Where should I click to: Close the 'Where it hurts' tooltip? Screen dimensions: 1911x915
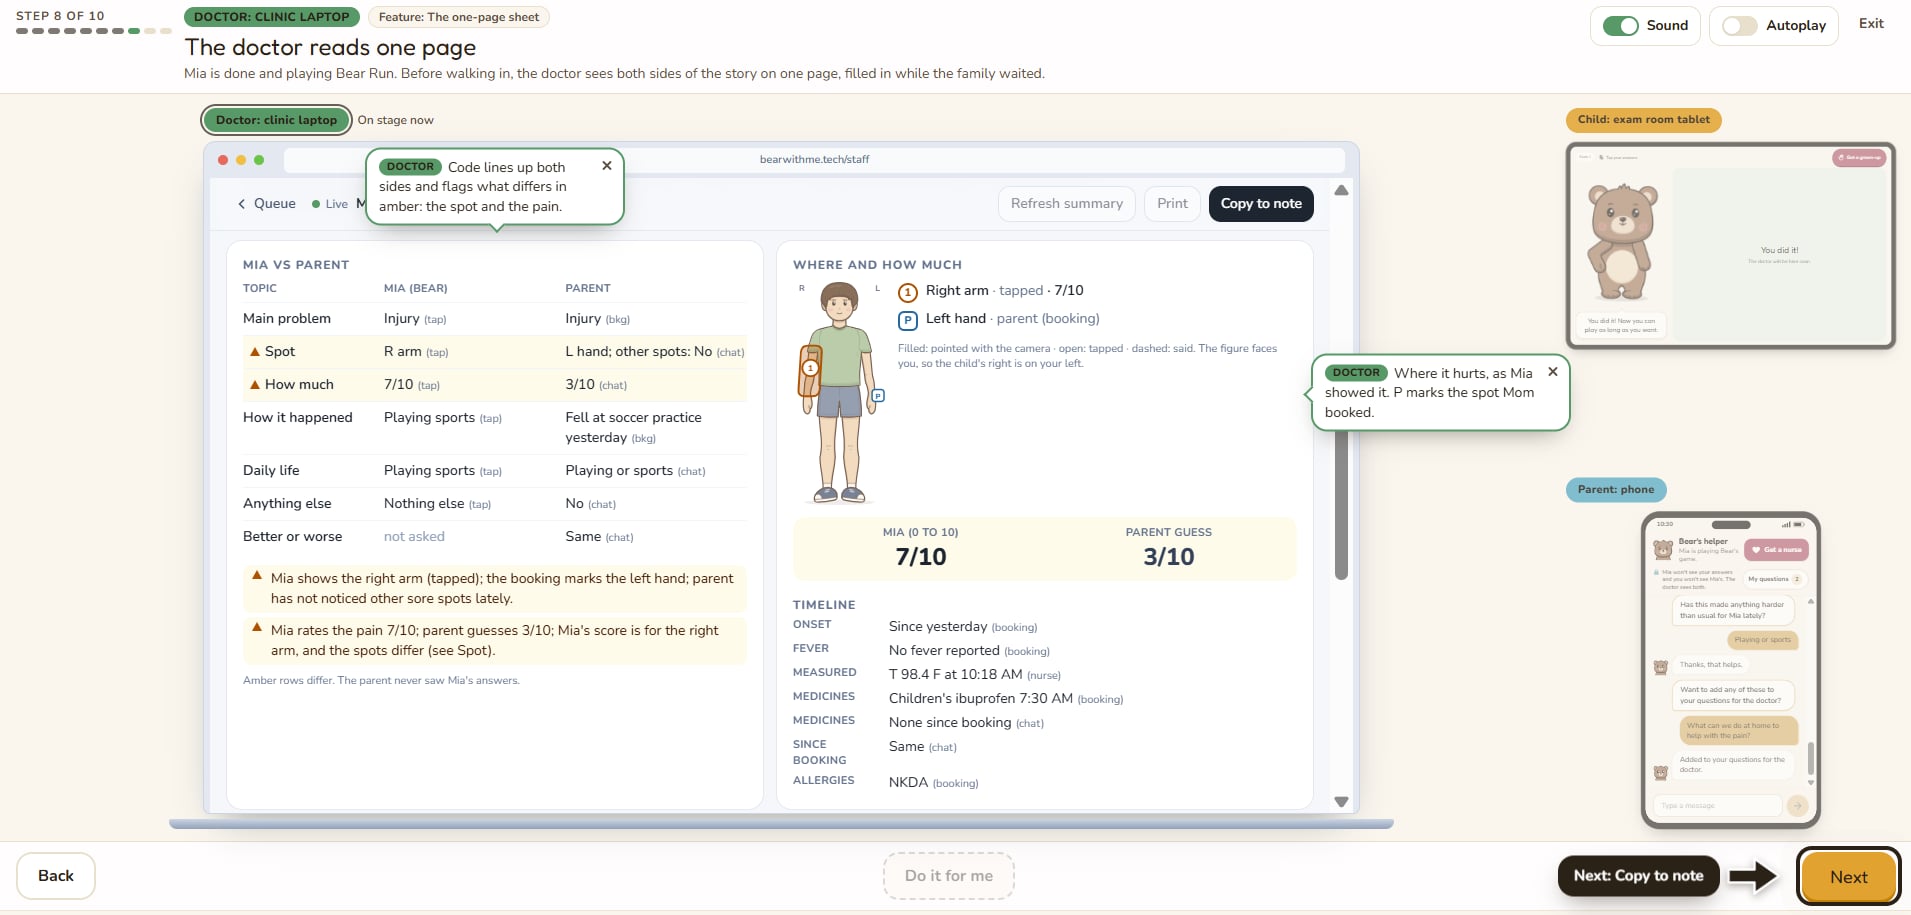(x=1553, y=372)
